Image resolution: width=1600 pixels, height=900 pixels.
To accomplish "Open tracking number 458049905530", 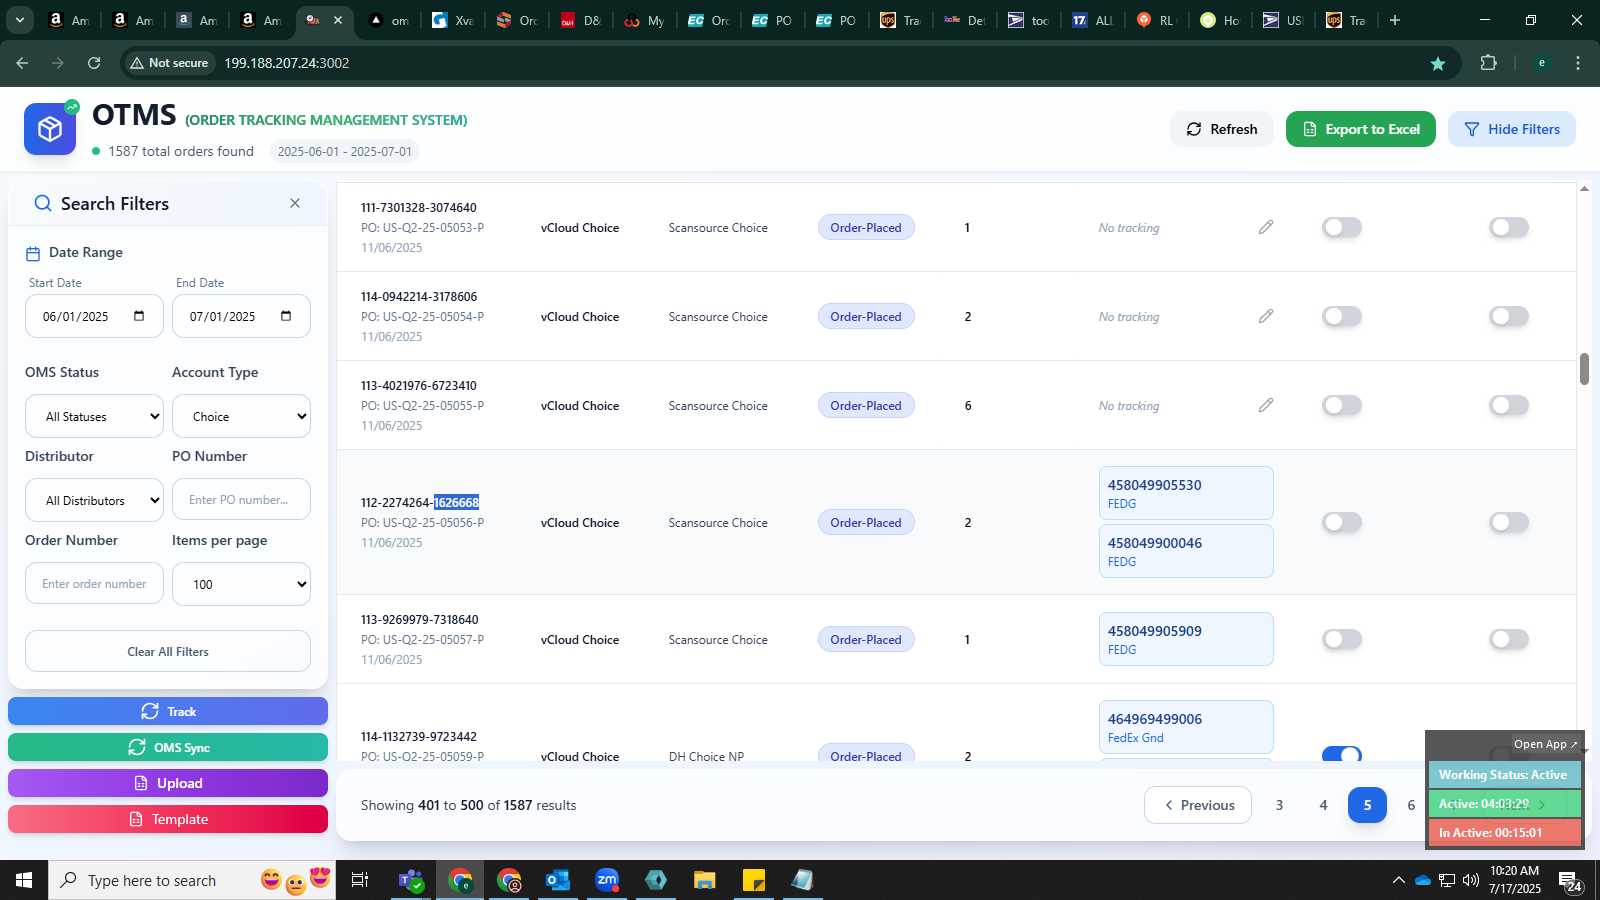I will pyautogui.click(x=1185, y=493).
